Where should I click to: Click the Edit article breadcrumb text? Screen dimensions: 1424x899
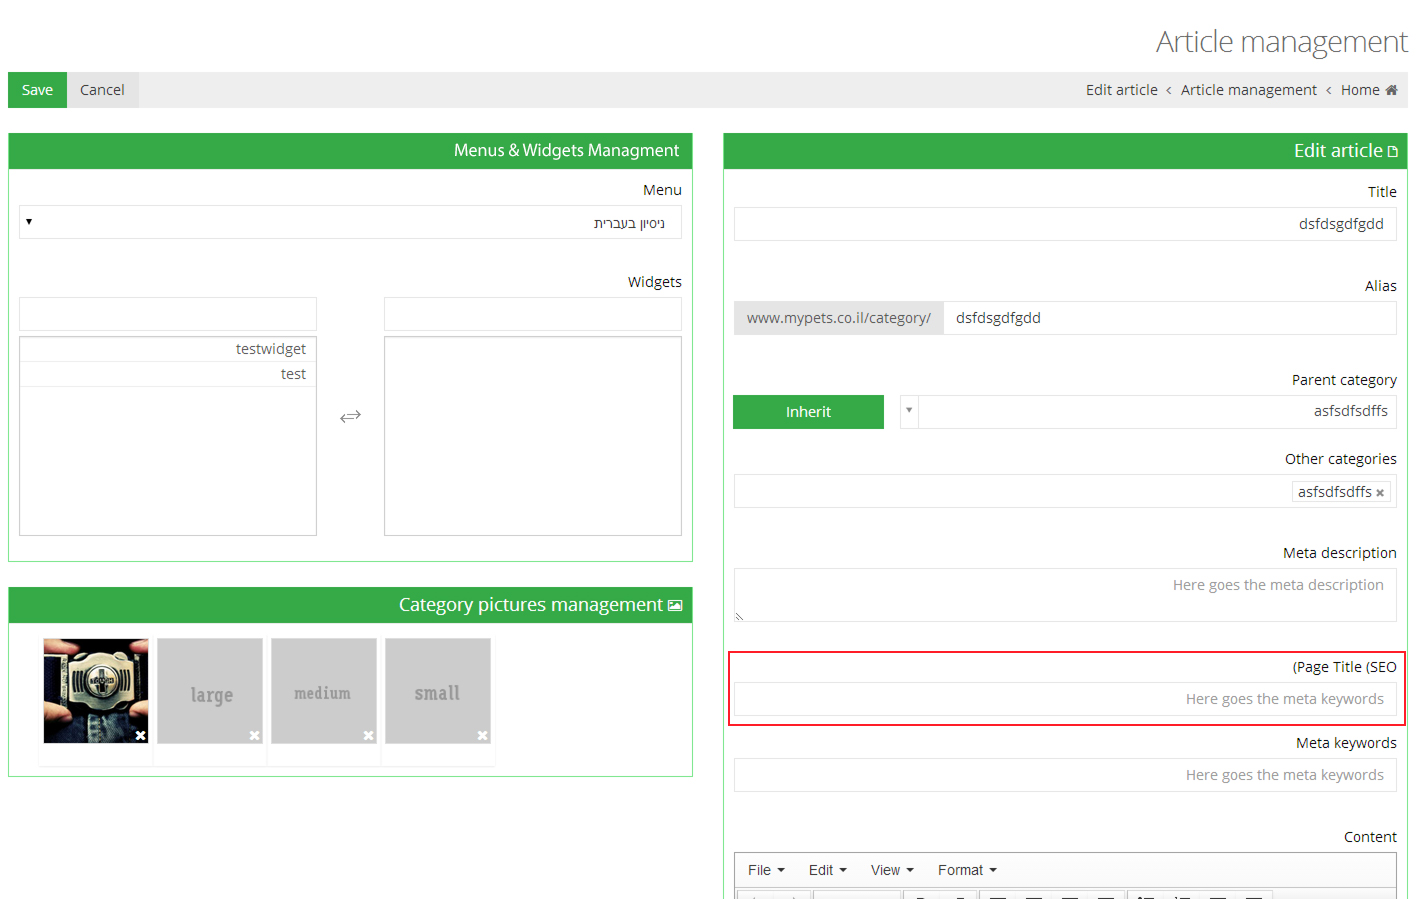(1121, 90)
